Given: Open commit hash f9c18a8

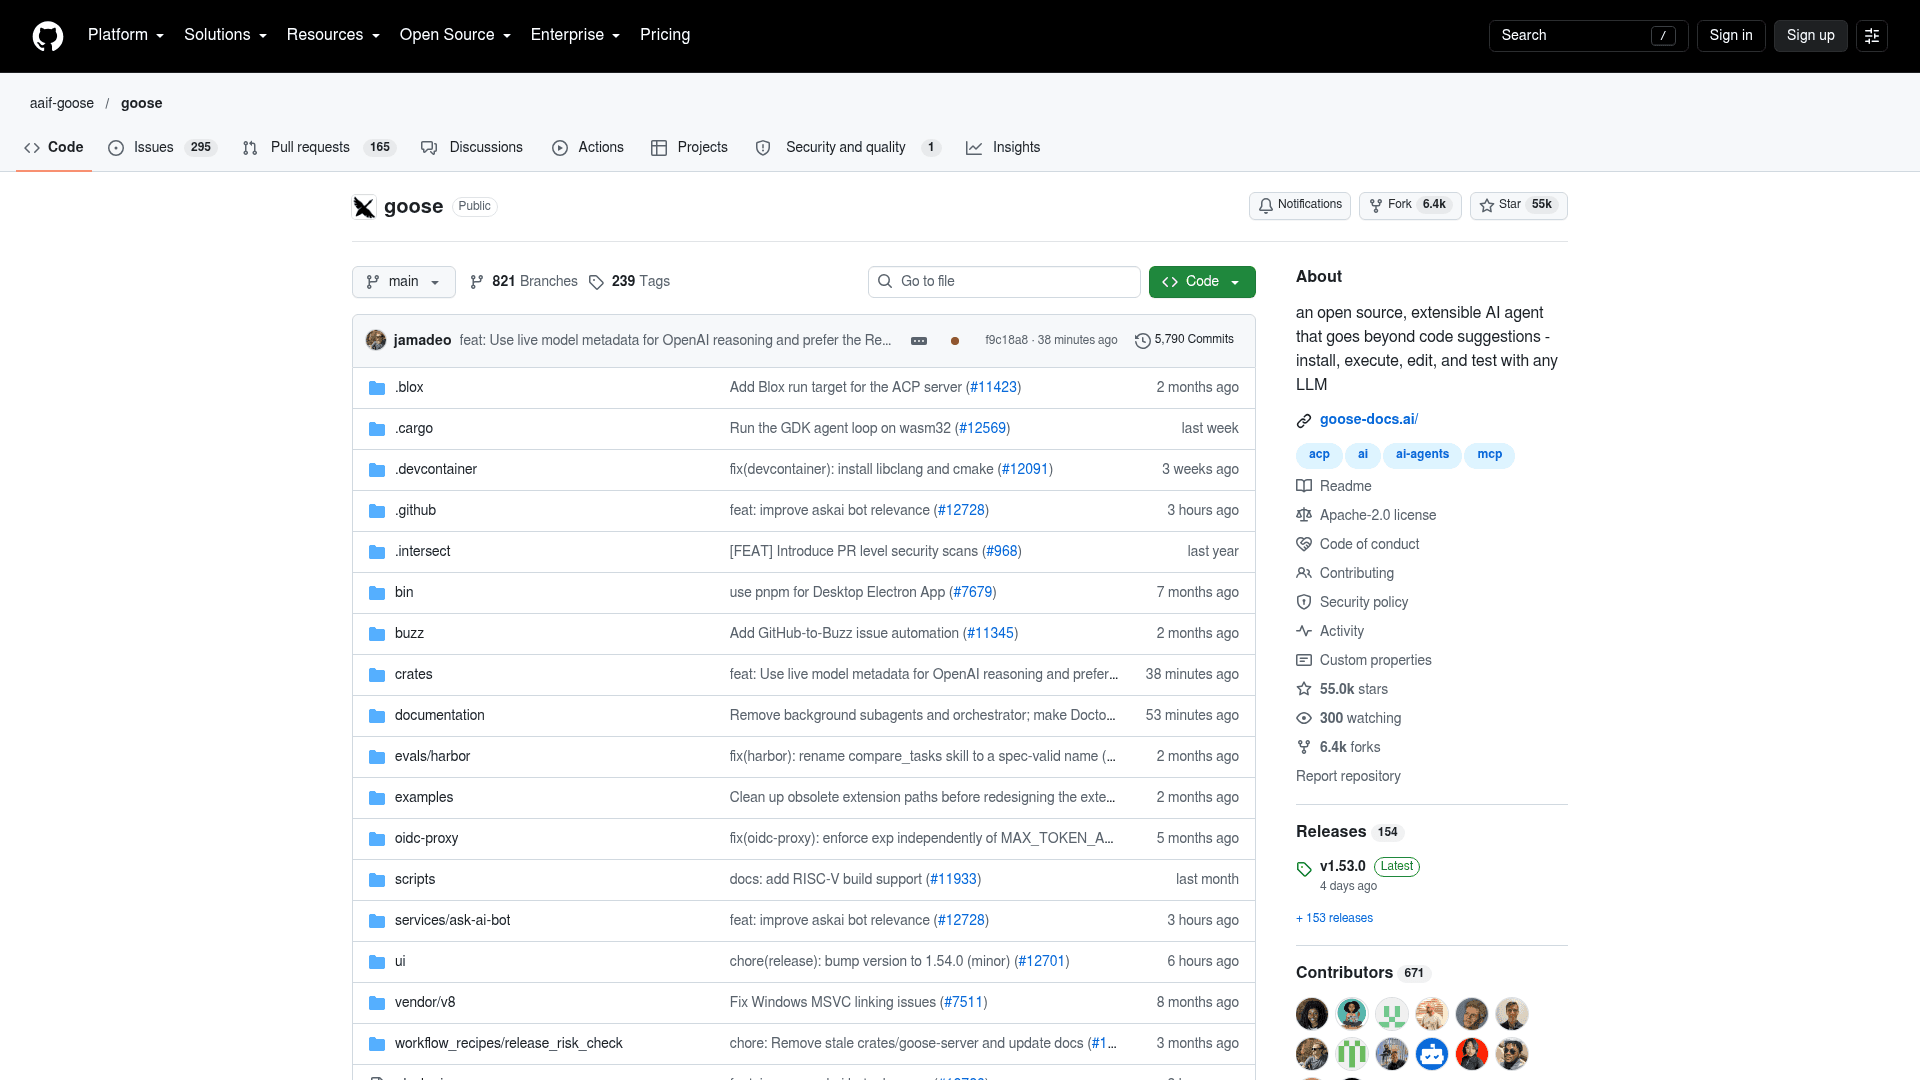Looking at the screenshot, I should click(x=1006, y=341).
